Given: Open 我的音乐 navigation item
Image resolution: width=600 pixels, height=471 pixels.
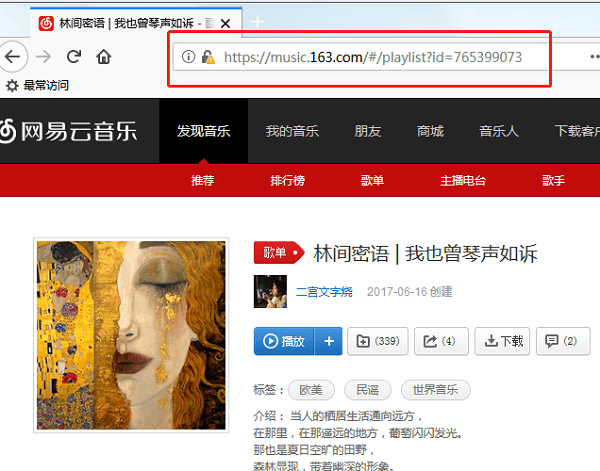Looking at the screenshot, I should coord(292,131).
